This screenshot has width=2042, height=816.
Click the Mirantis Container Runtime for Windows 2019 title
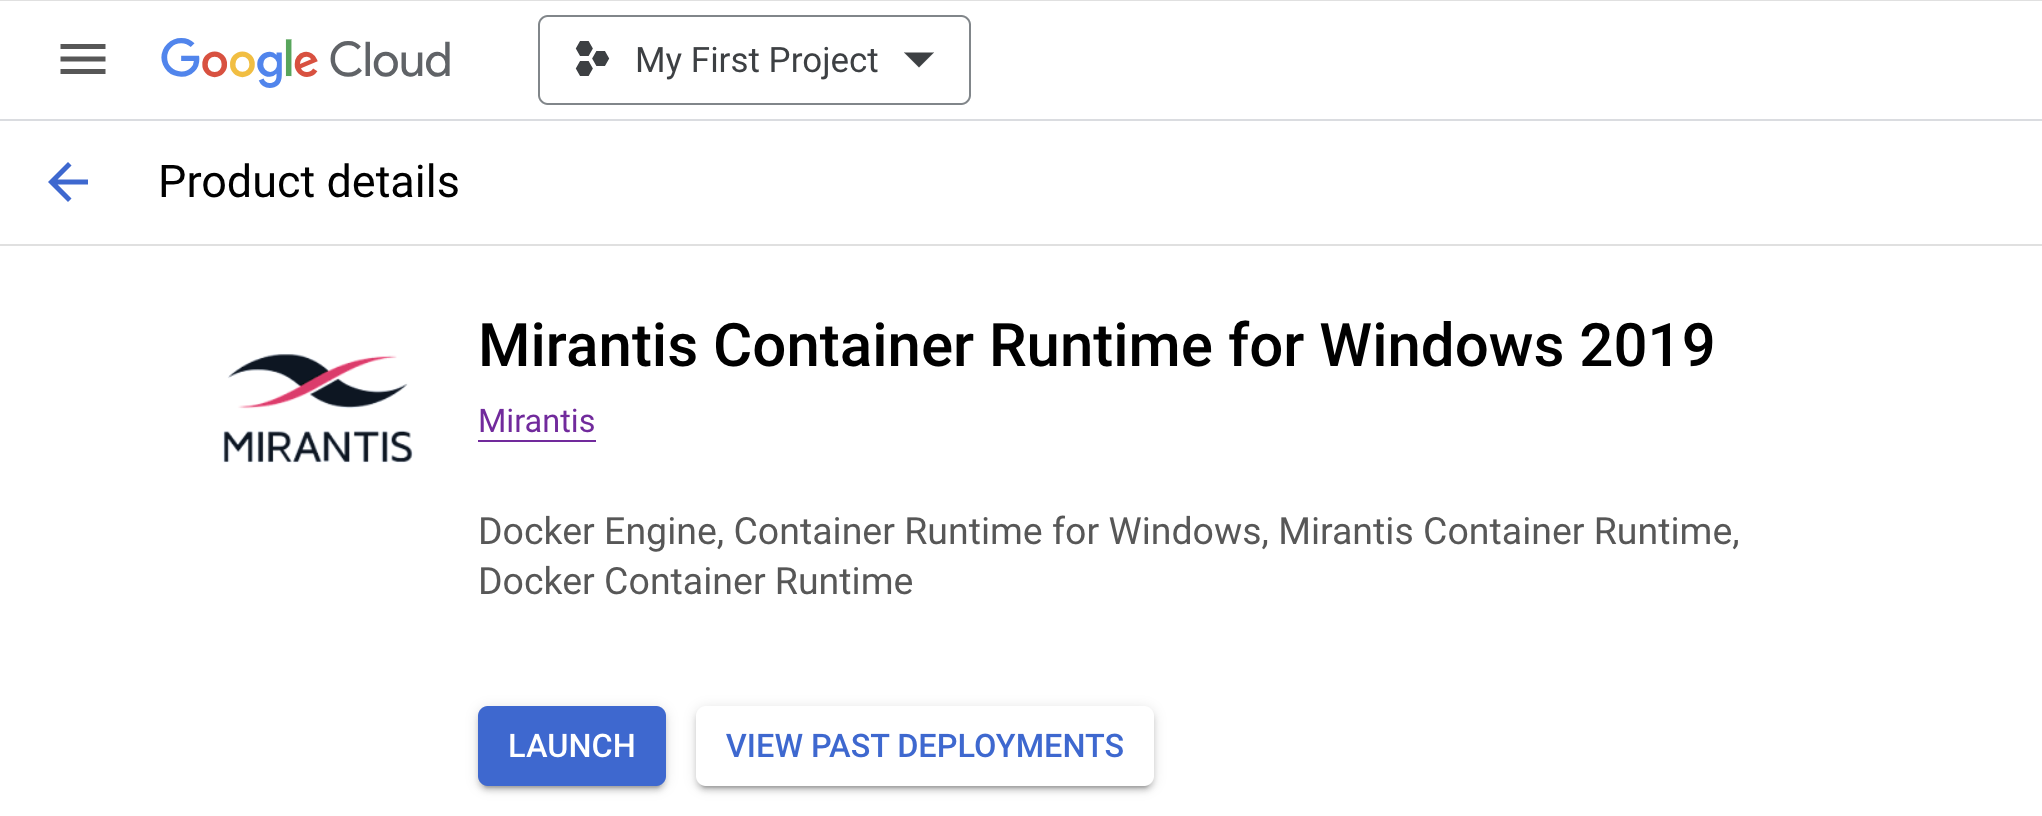click(x=1096, y=346)
